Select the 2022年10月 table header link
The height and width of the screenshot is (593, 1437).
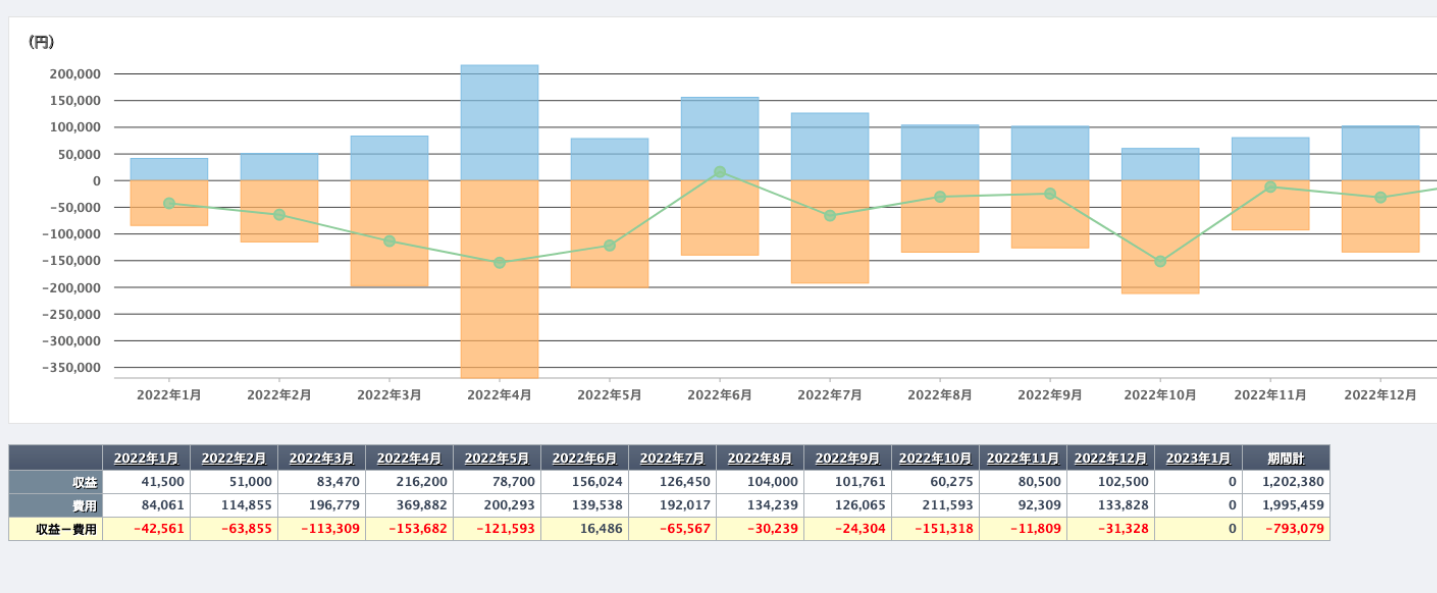(x=935, y=458)
